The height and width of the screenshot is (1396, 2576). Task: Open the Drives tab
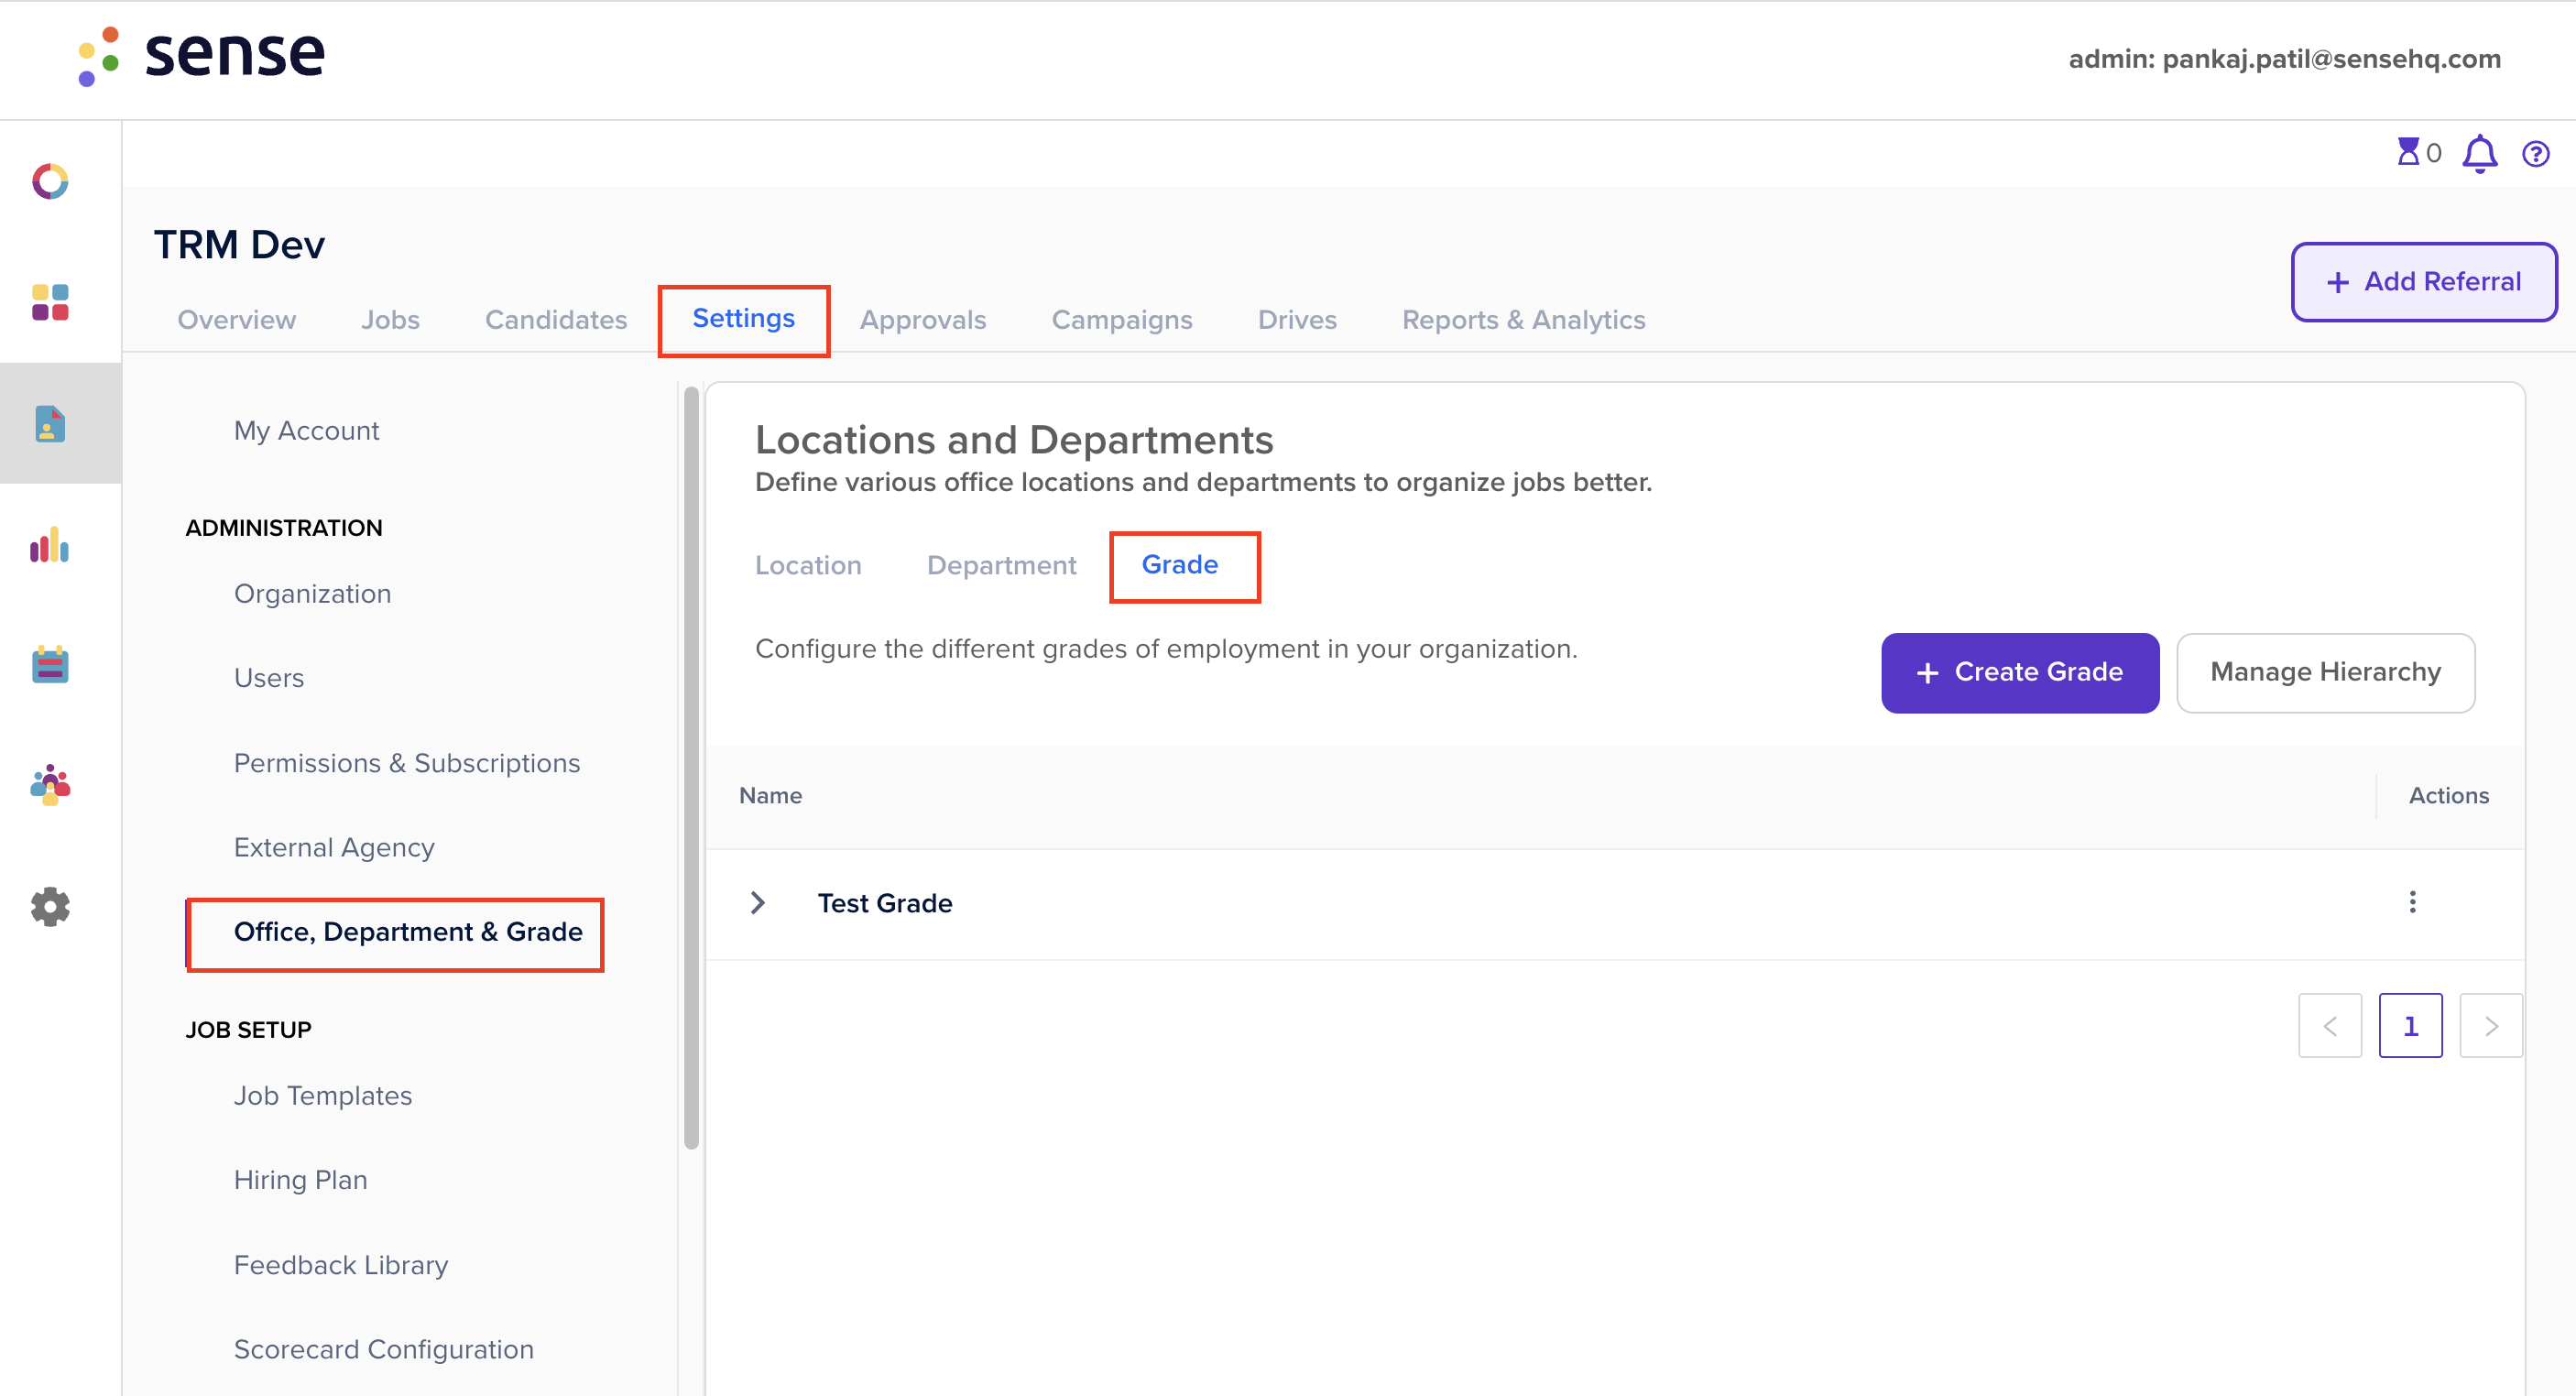[1296, 320]
